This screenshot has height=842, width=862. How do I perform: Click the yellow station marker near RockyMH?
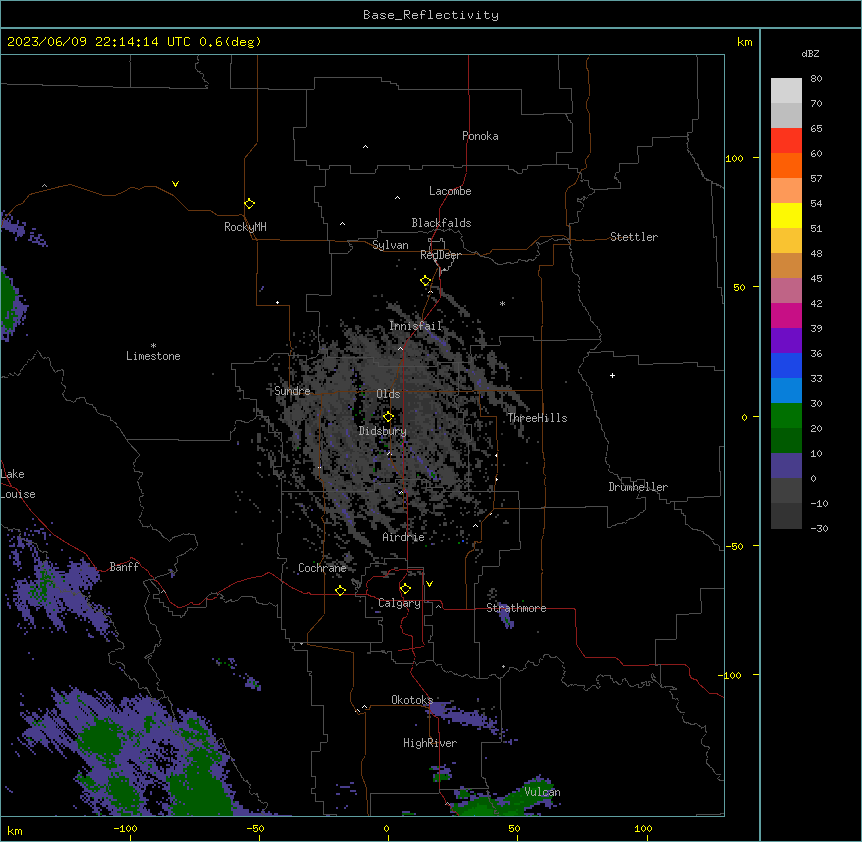point(249,204)
